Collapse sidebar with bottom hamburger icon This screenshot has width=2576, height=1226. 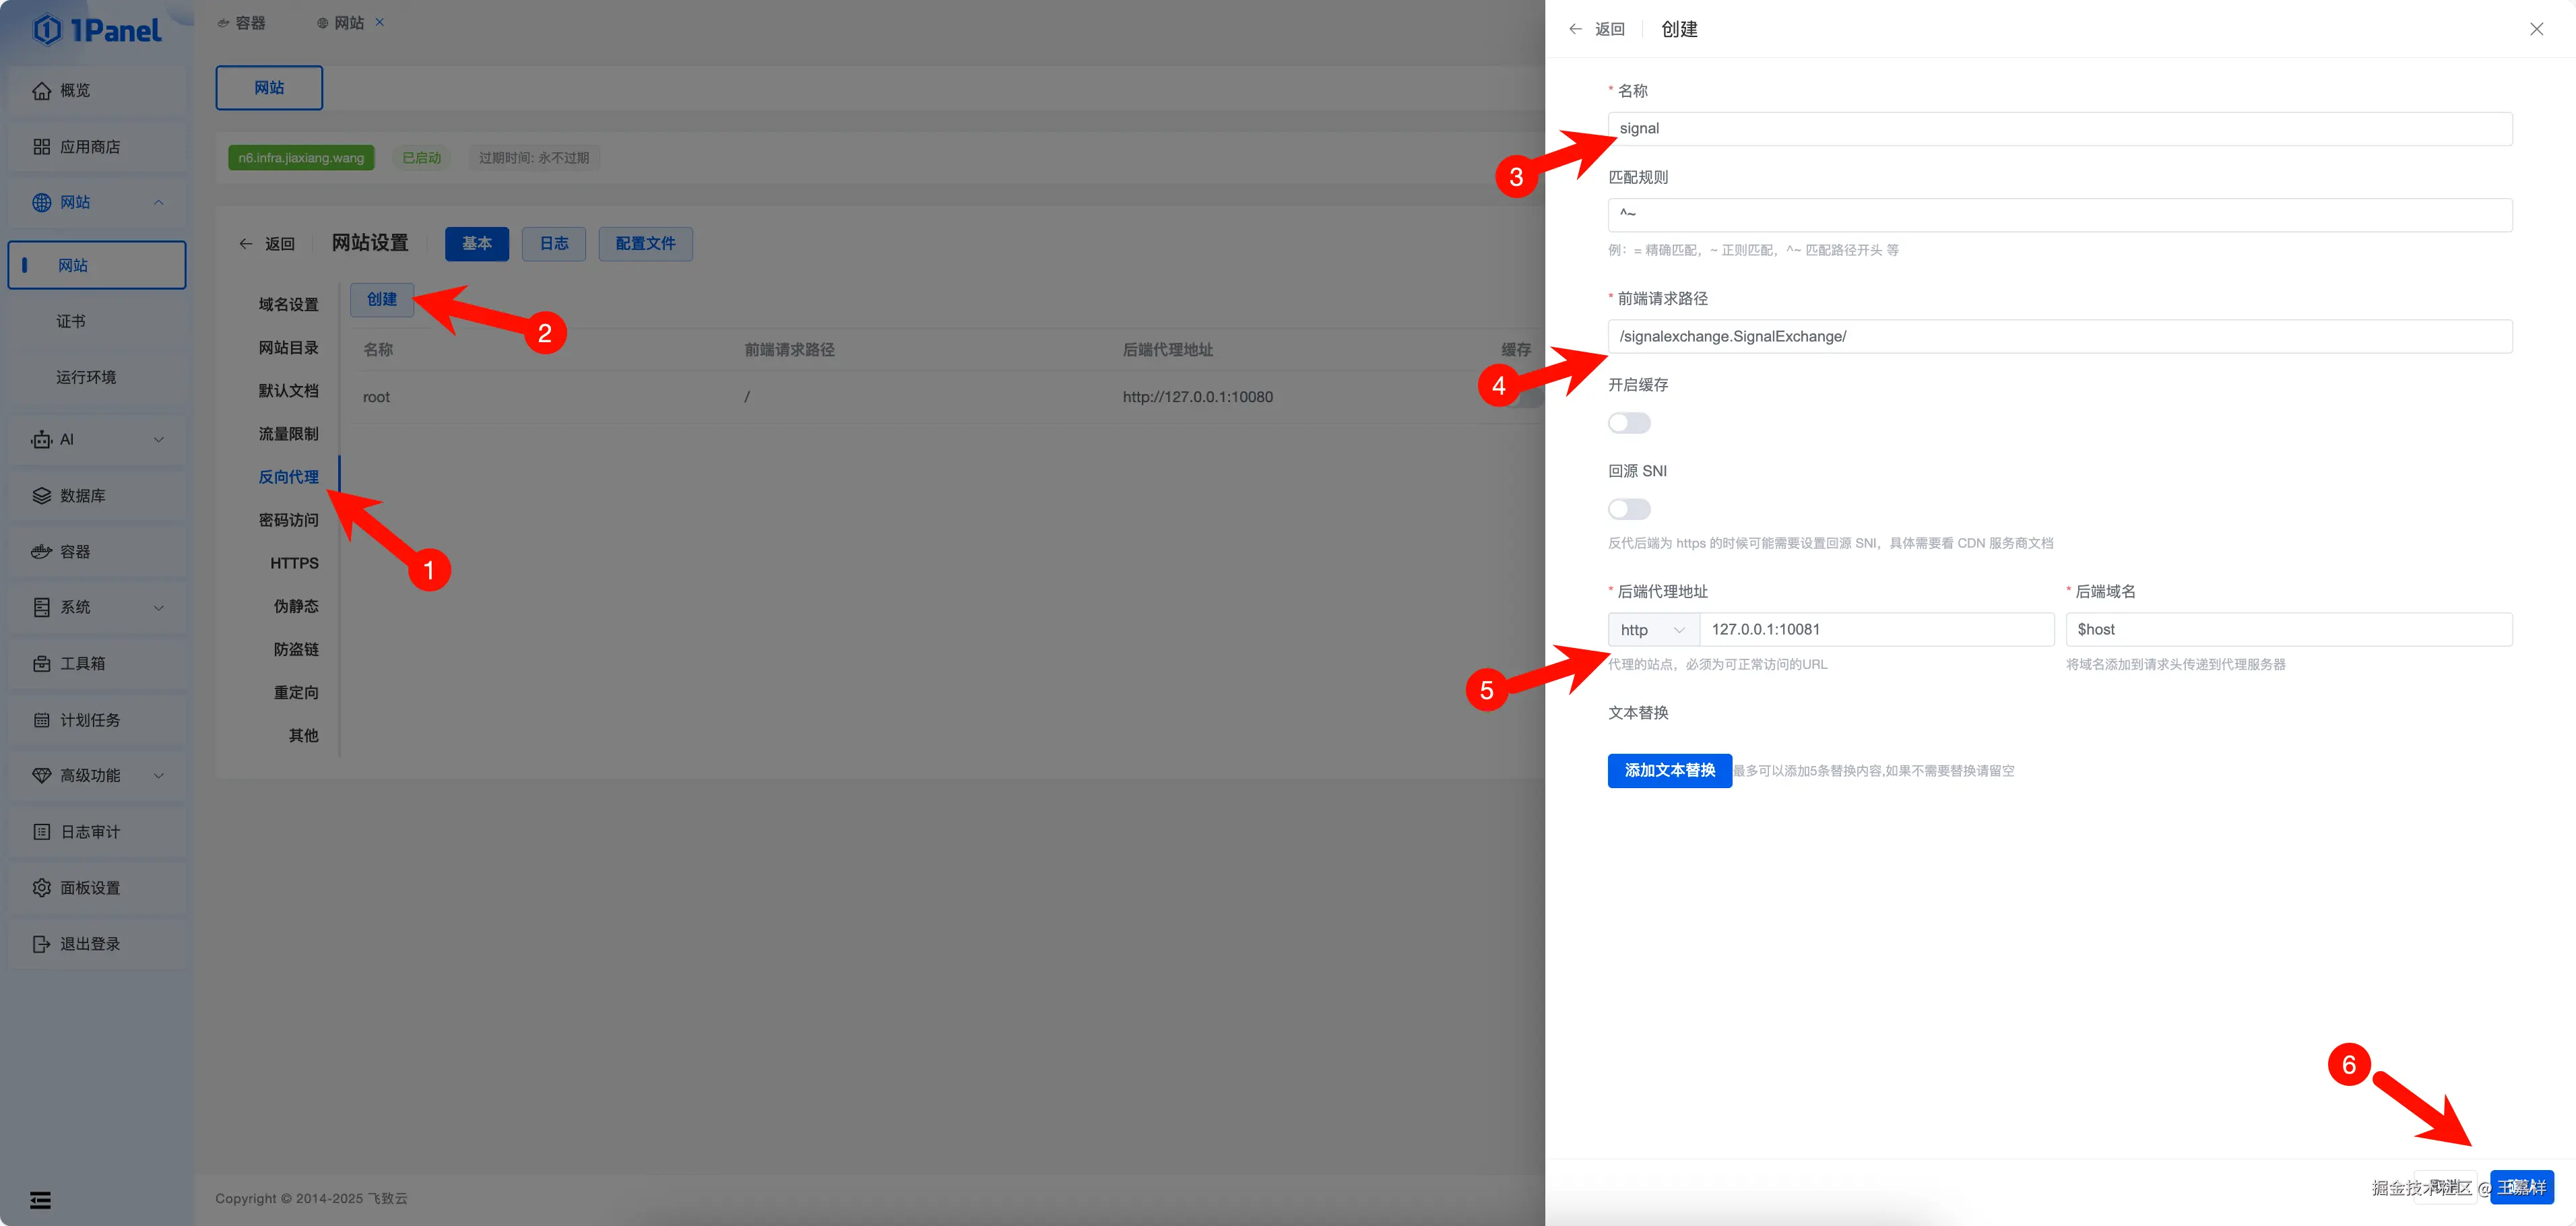click(x=40, y=1200)
